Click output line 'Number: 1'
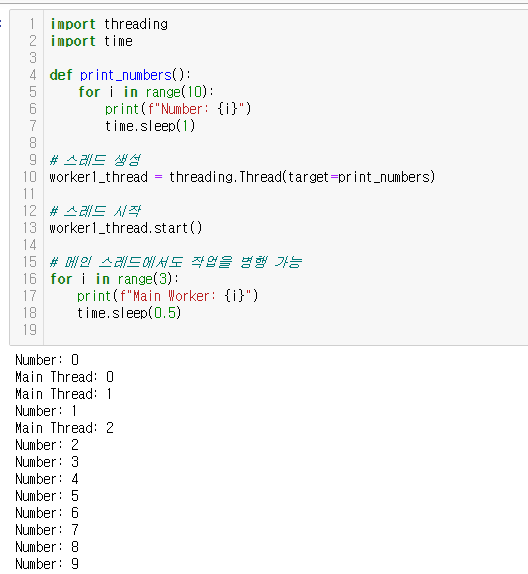Image resolution: width=528 pixels, height=574 pixels. coord(47,411)
